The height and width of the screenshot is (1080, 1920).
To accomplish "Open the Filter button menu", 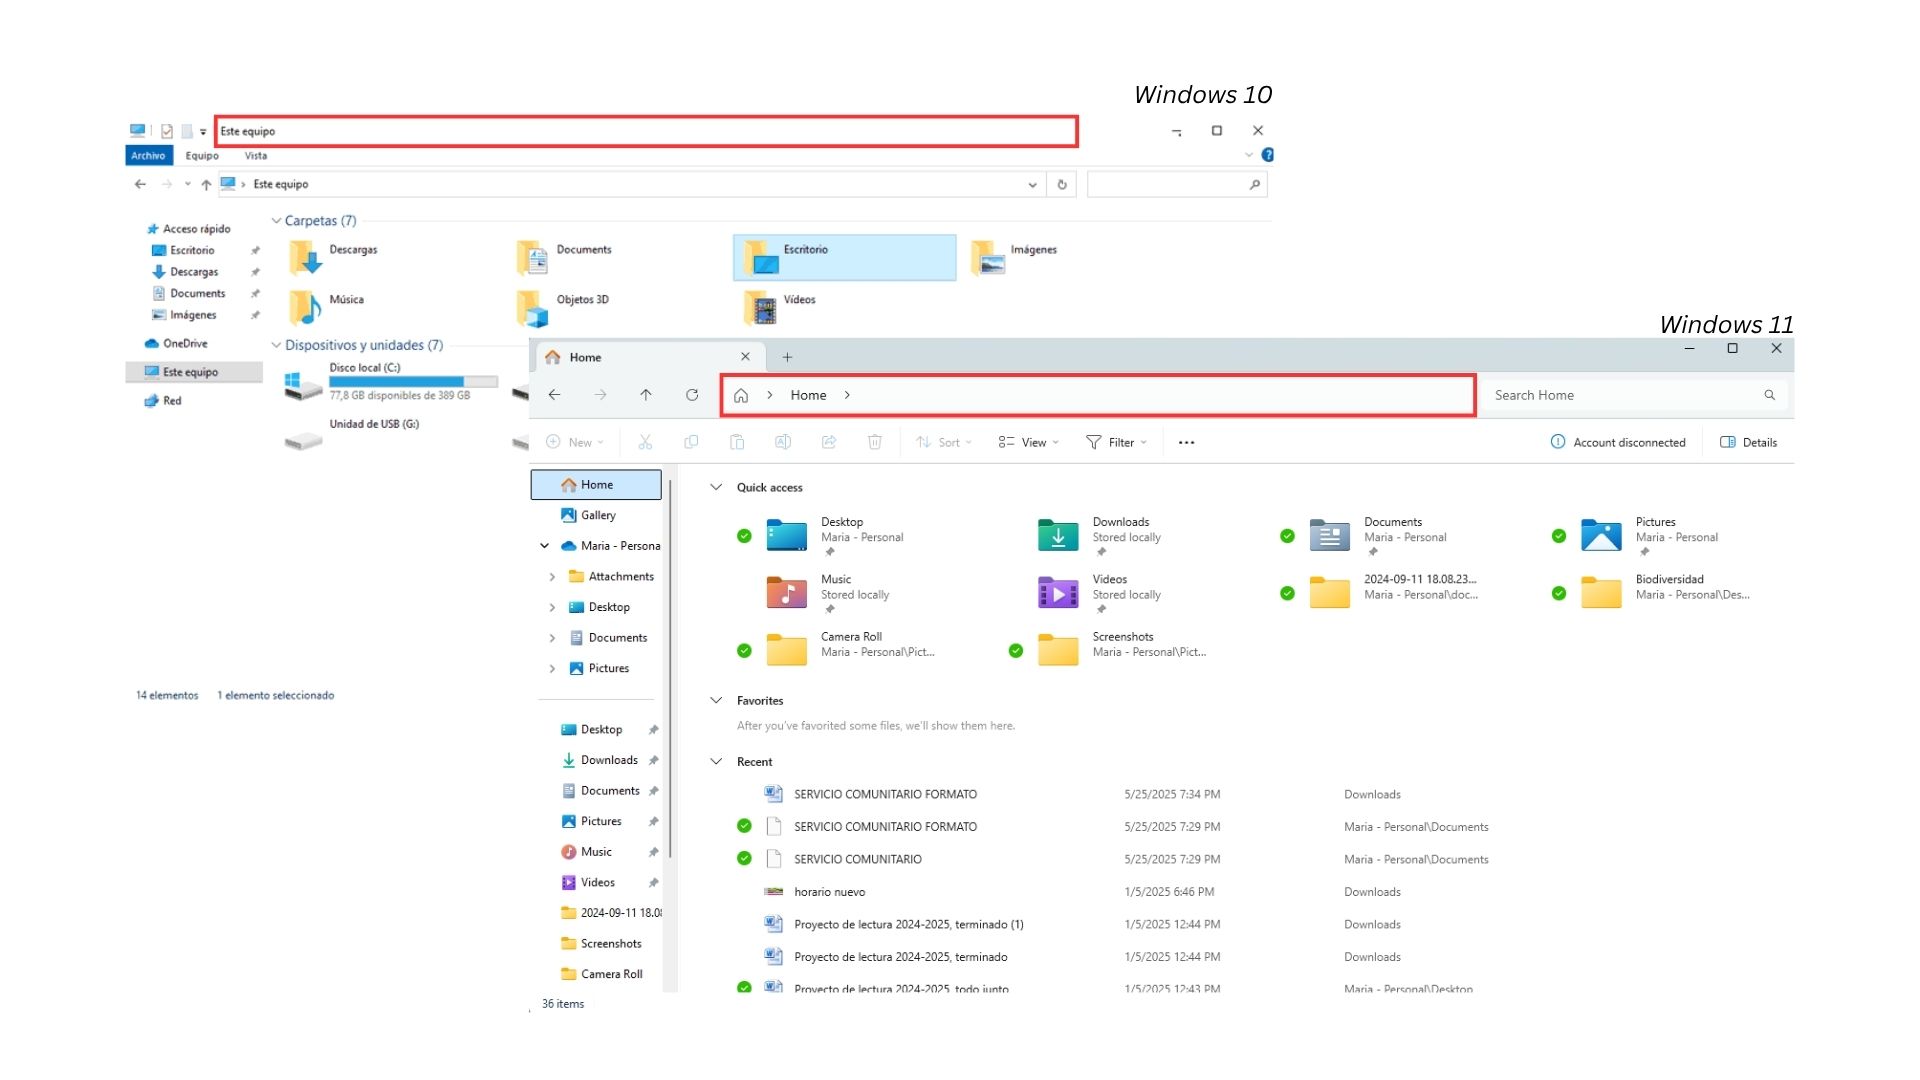I will [x=1116, y=442].
